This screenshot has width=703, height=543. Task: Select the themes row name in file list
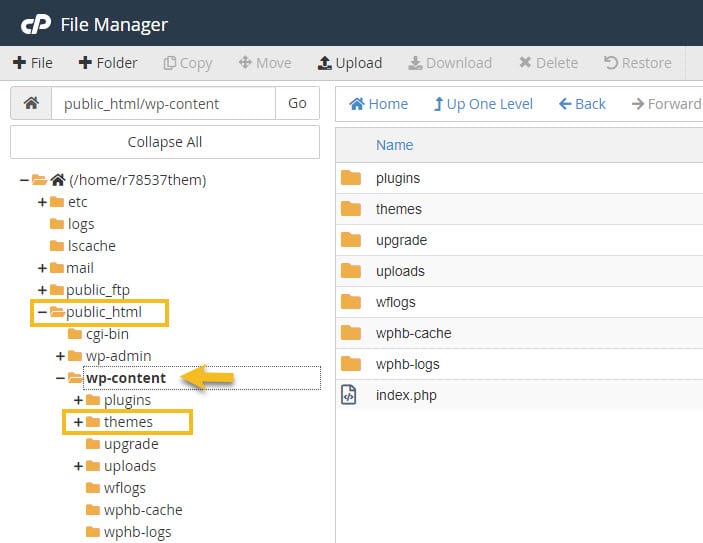(x=399, y=209)
